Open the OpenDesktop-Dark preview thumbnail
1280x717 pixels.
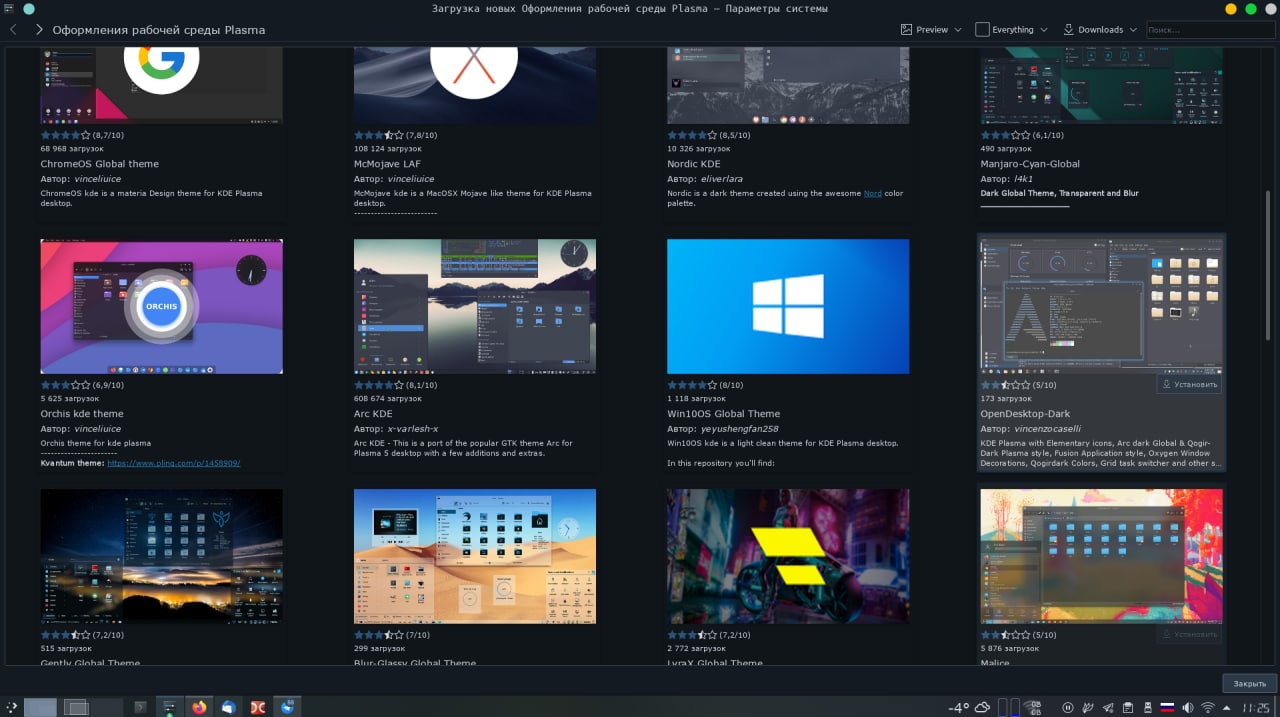pos(1101,306)
